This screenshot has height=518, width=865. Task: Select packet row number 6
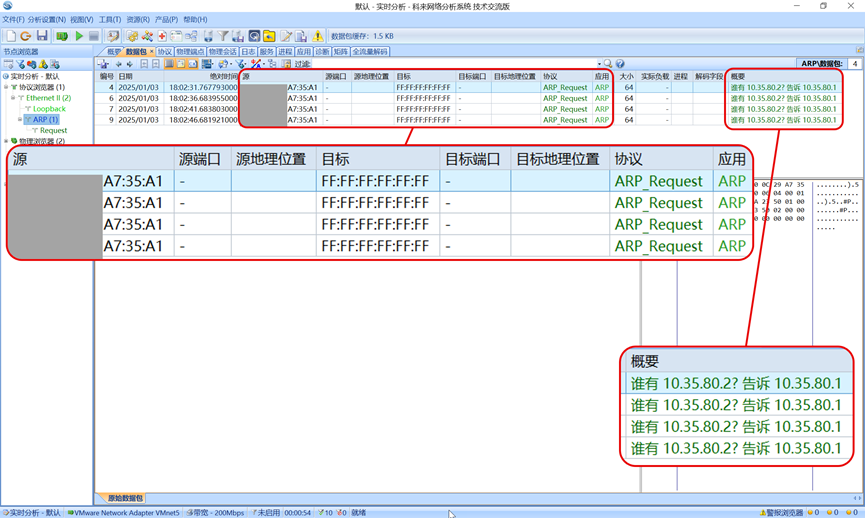click(x=110, y=98)
